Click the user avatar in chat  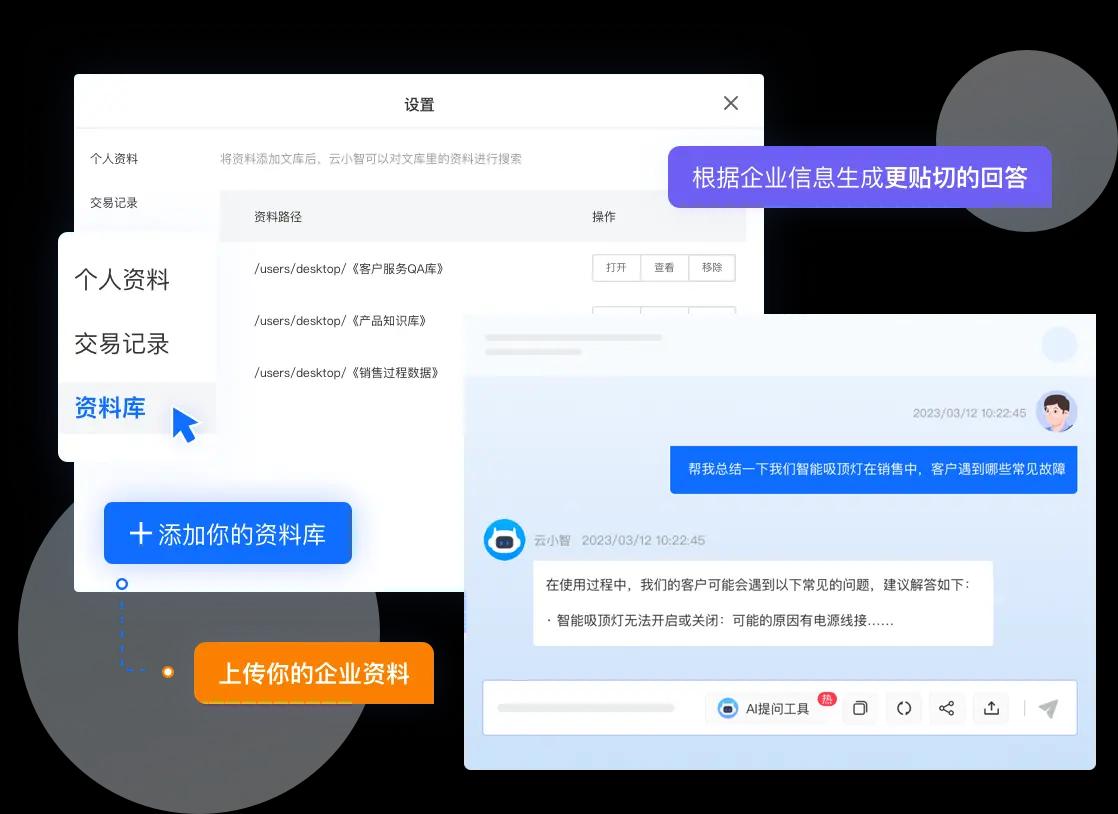(x=1057, y=411)
